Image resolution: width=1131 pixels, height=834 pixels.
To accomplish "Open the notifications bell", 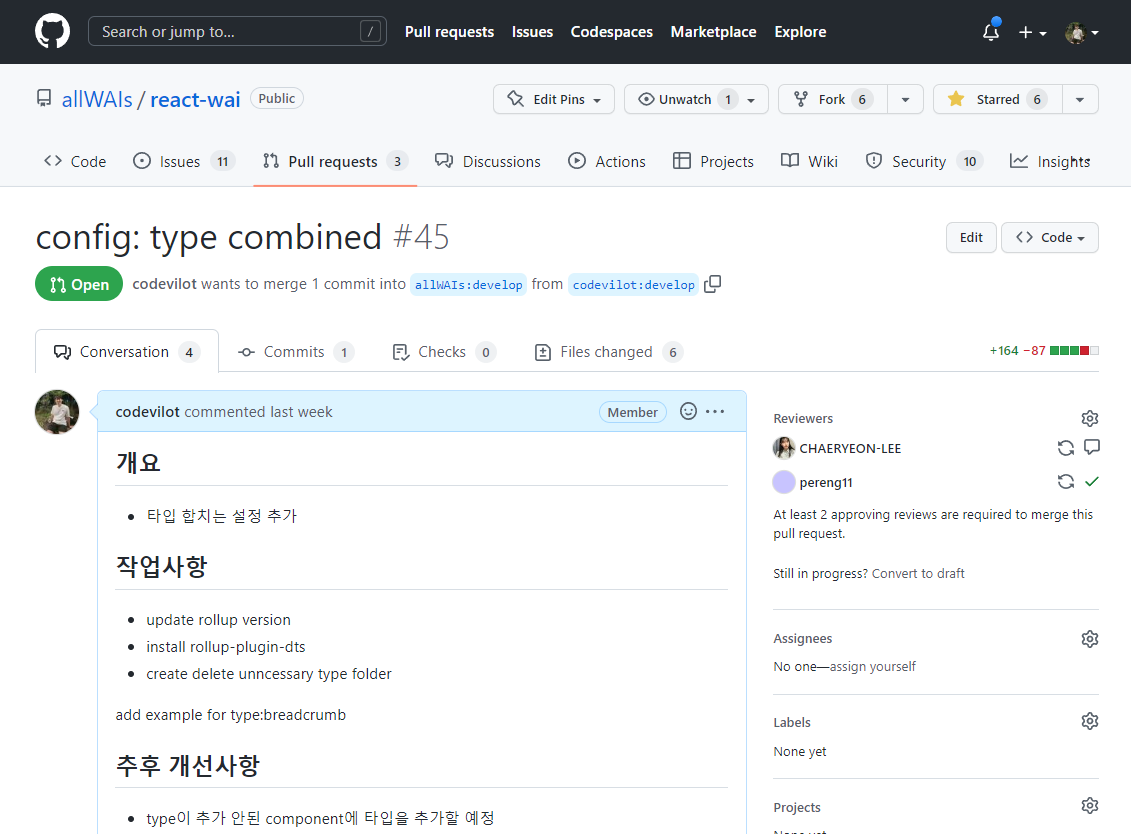I will 991,32.
